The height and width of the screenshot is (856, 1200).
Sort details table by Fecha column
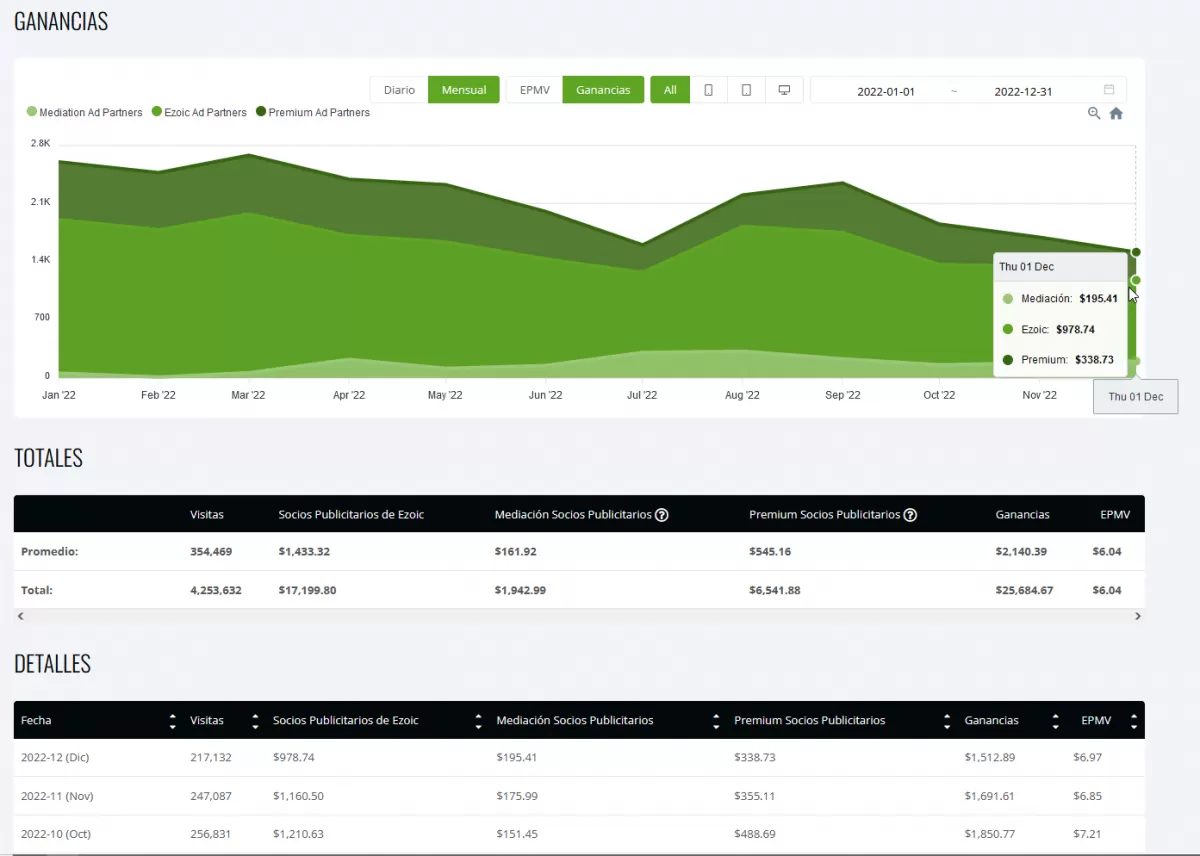click(x=172, y=721)
